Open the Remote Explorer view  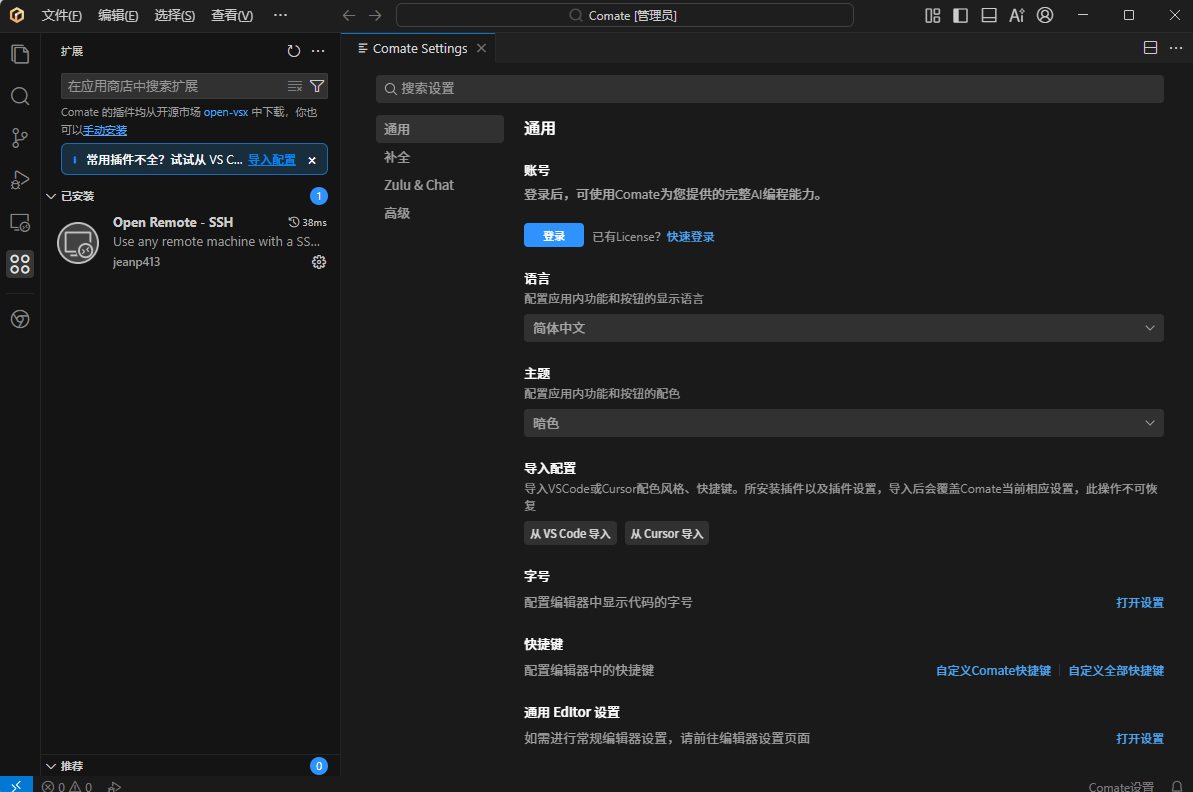click(x=20, y=222)
